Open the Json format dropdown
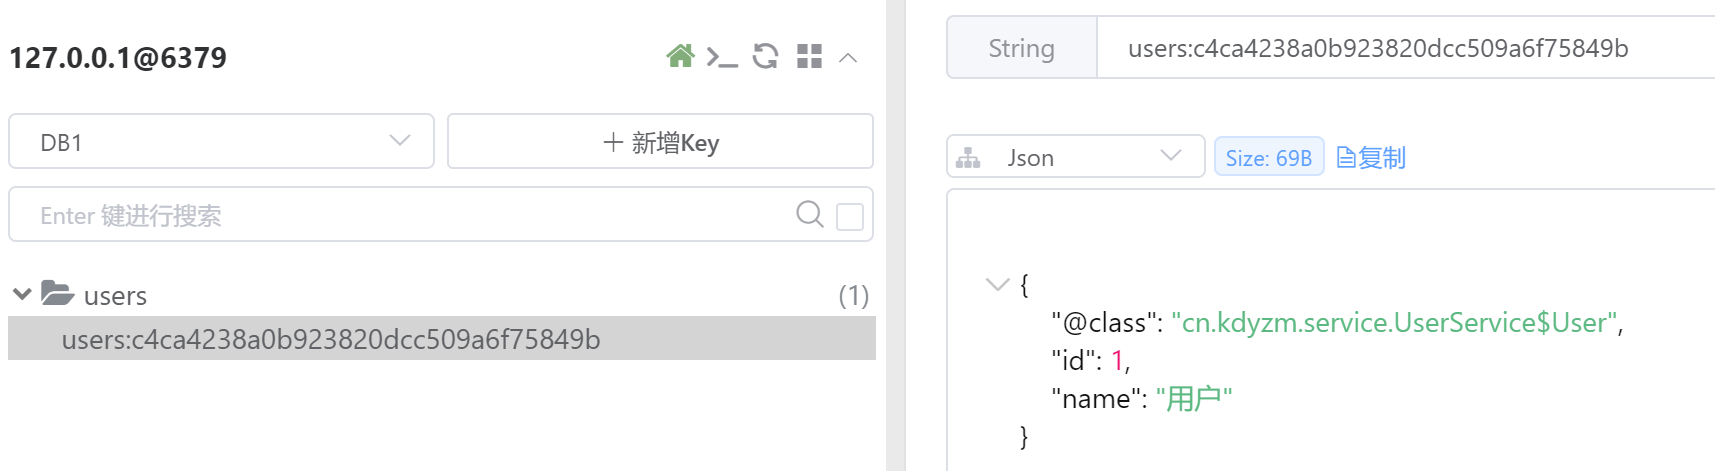The image size is (1715, 471). [1075, 157]
